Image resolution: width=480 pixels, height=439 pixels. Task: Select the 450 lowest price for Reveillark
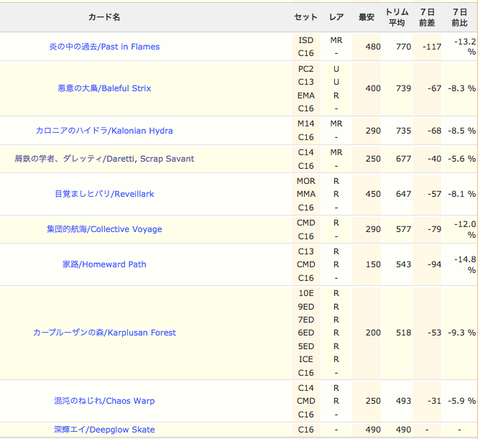(373, 194)
